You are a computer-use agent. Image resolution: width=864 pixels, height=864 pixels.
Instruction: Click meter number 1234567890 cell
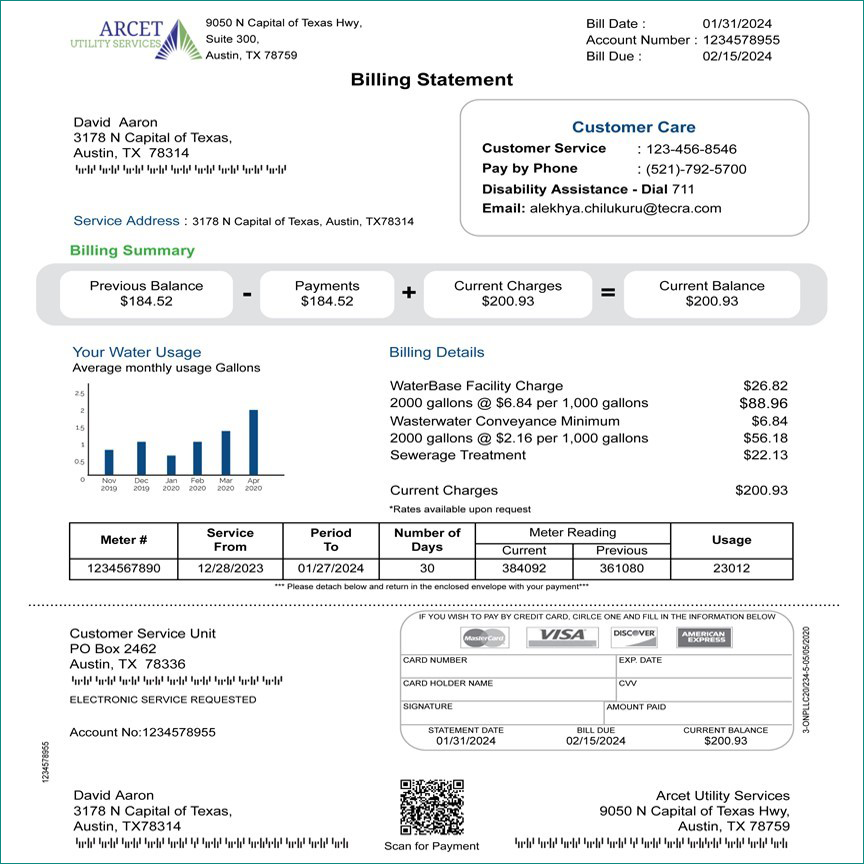tap(123, 568)
